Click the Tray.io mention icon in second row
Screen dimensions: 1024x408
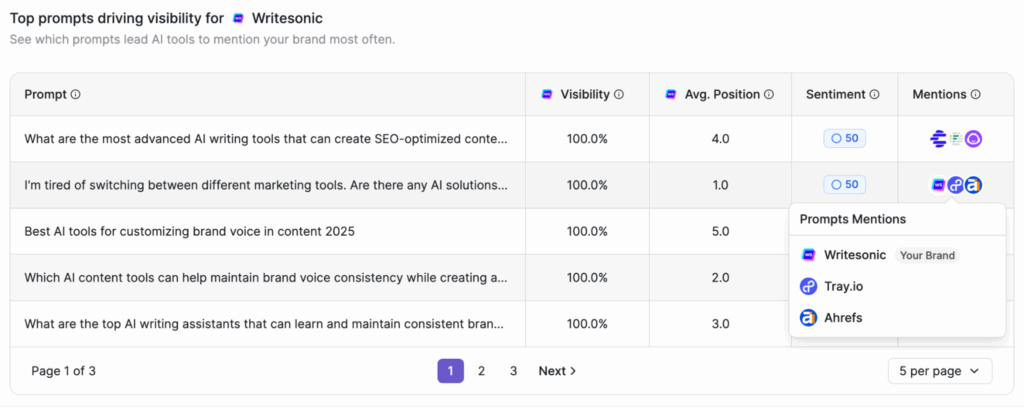click(x=956, y=185)
